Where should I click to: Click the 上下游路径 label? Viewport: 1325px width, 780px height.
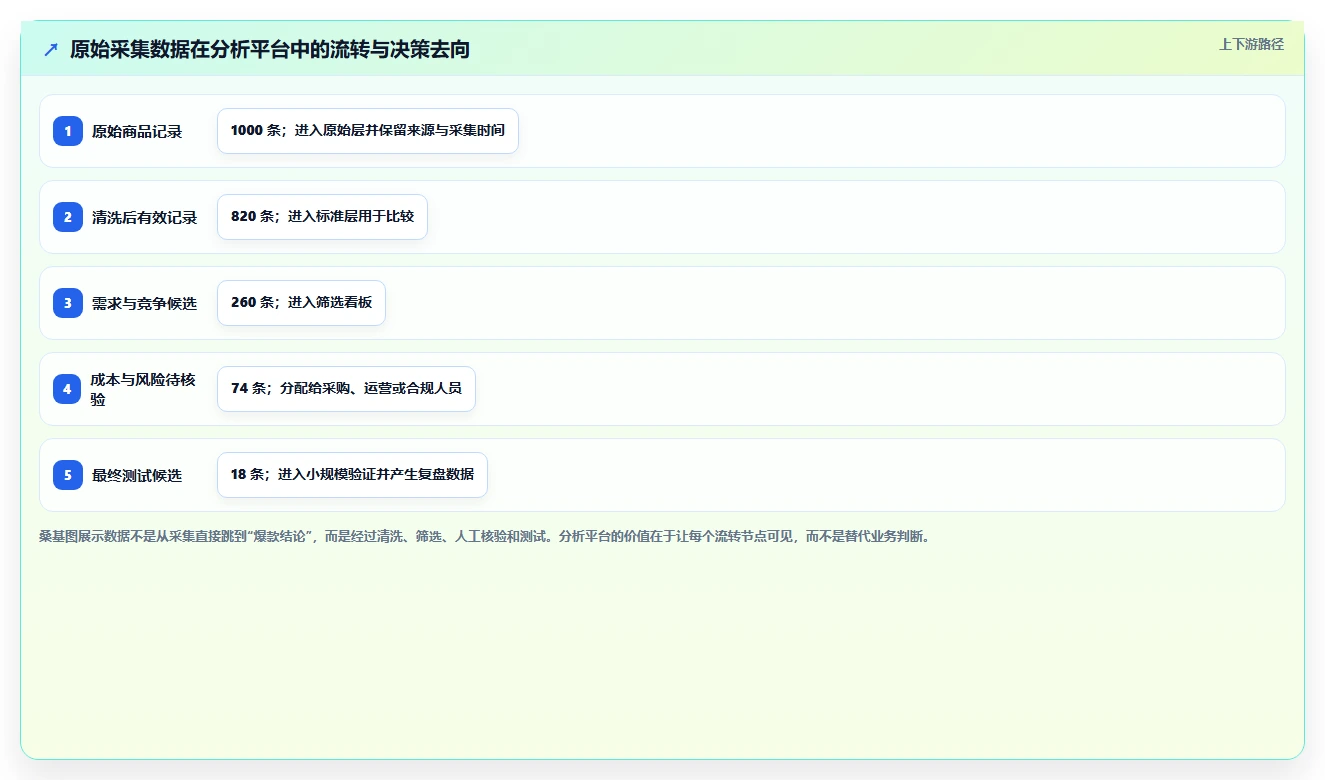pyautogui.click(x=1251, y=44)
